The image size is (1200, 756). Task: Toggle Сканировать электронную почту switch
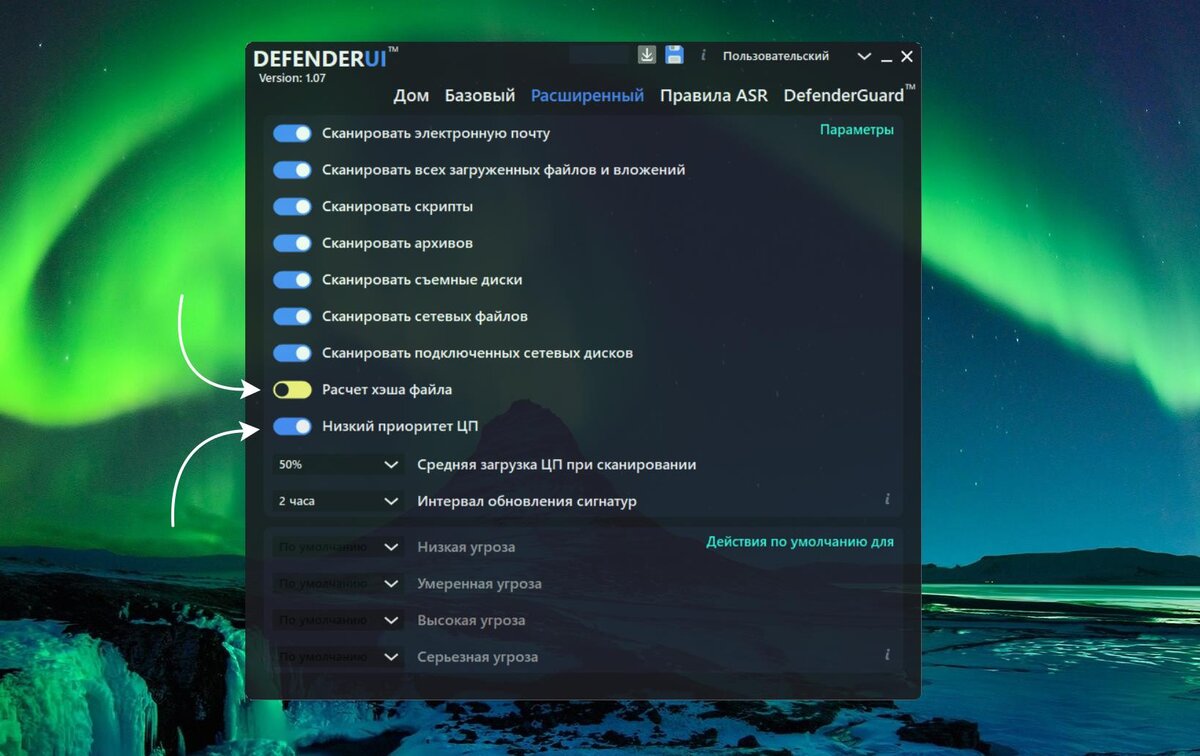pyautogui.click(x=293, y=133)
